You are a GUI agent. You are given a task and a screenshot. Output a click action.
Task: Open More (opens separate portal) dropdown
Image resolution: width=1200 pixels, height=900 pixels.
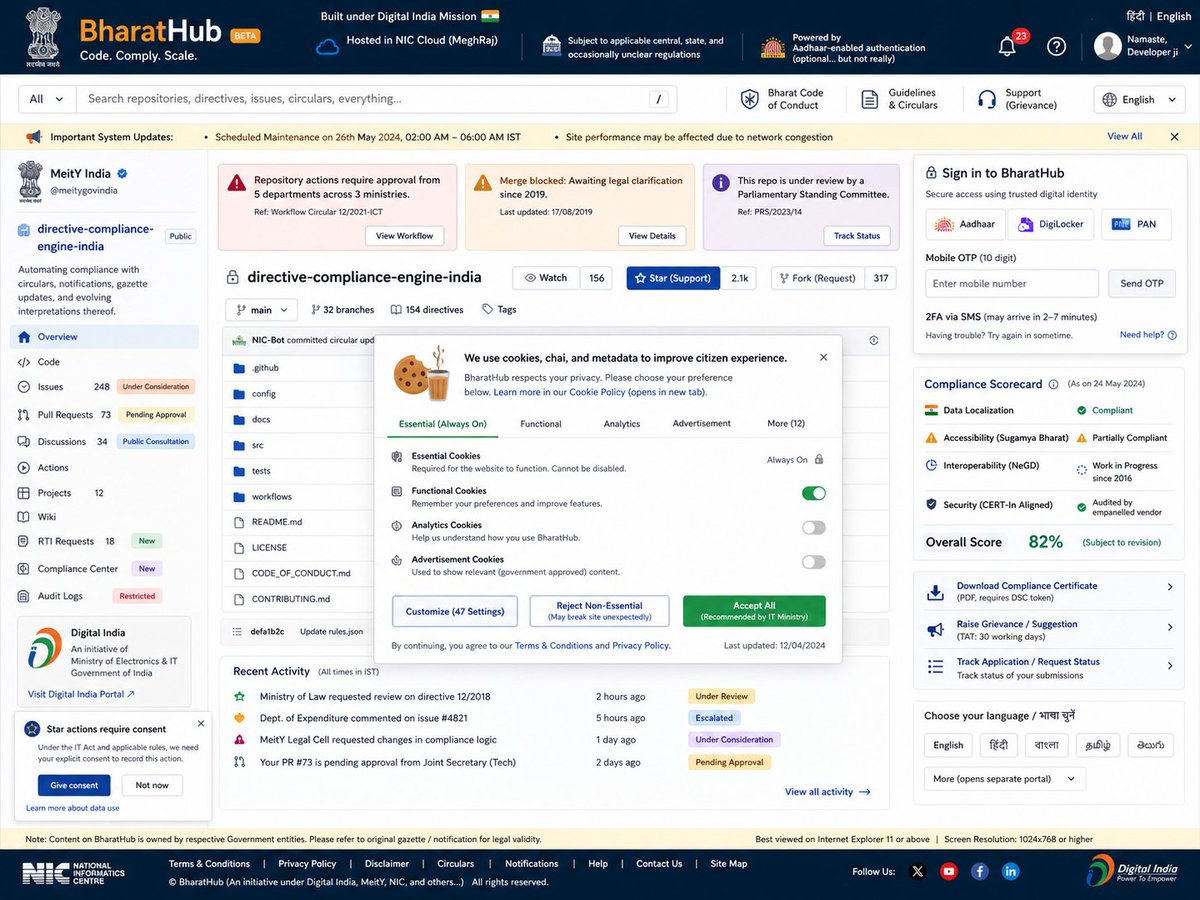[1005, 779]
